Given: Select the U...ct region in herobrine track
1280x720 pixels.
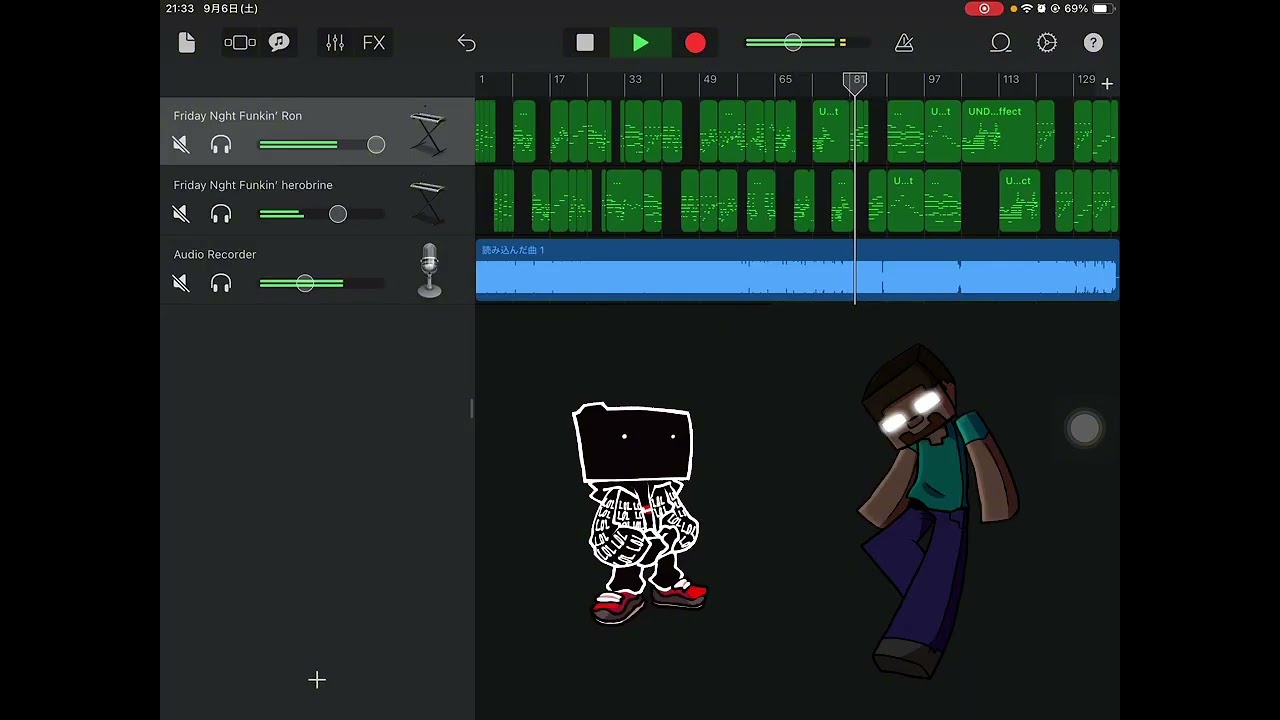Looking at the screenshot, I should 1019,200.
